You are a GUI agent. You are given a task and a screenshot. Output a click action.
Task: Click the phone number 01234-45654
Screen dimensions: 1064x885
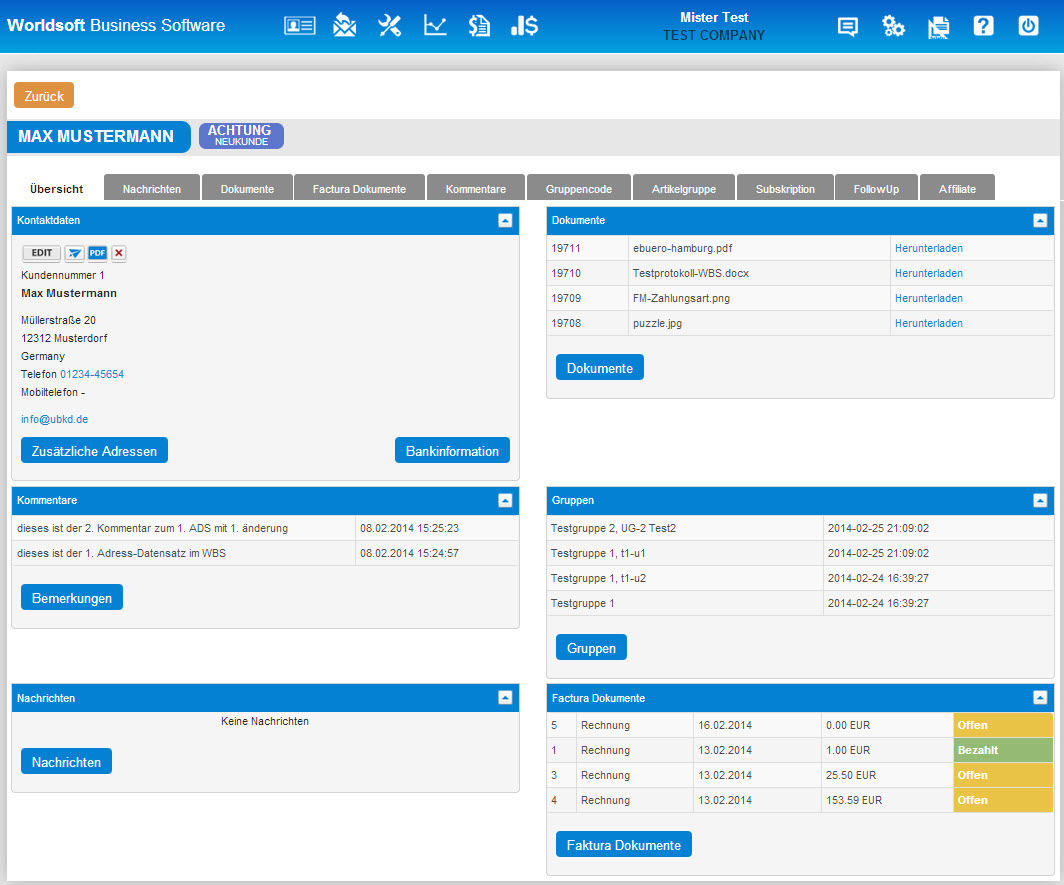[92, 375]
